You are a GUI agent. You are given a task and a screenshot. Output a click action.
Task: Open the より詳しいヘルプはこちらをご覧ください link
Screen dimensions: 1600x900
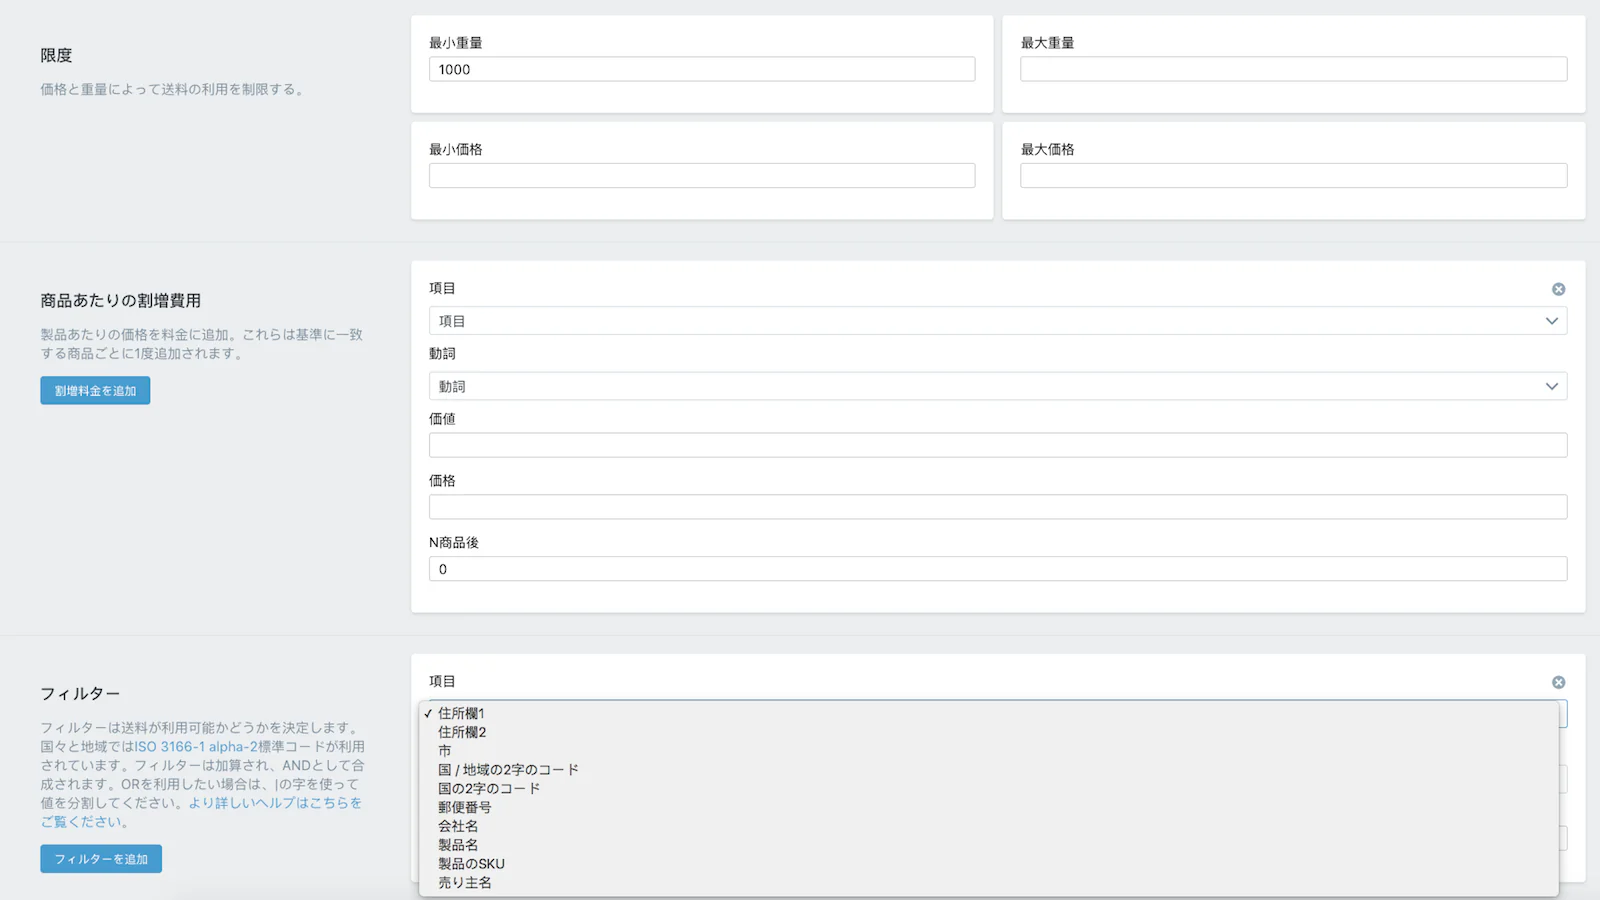(201, 812)
